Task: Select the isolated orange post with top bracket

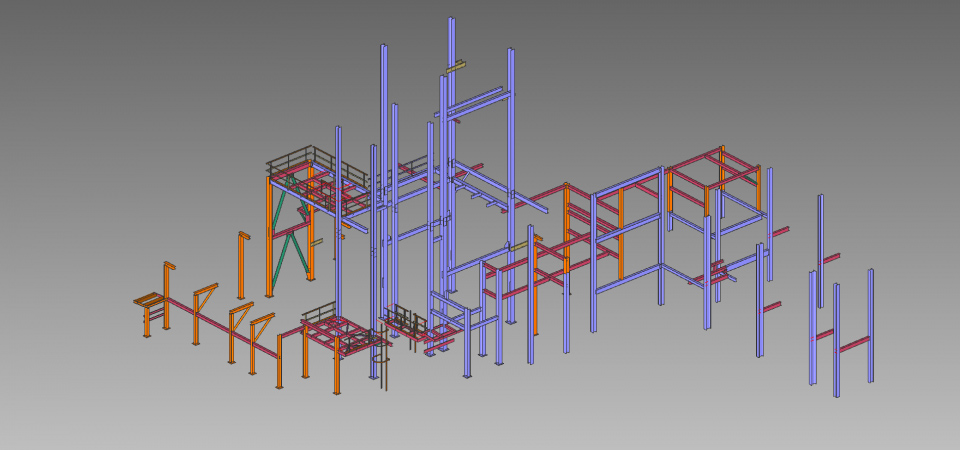Action: pos(242,265)
